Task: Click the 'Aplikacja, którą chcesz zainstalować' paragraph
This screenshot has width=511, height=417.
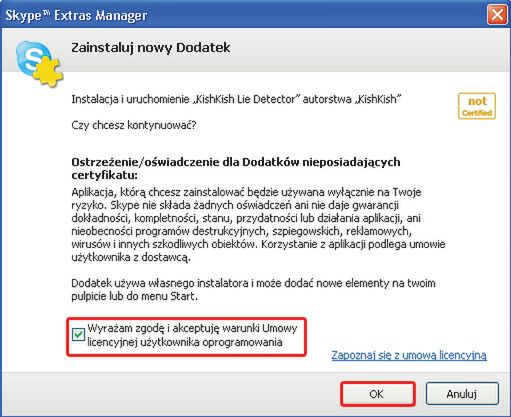Action: pyautogui.click(x=258, y=225)
